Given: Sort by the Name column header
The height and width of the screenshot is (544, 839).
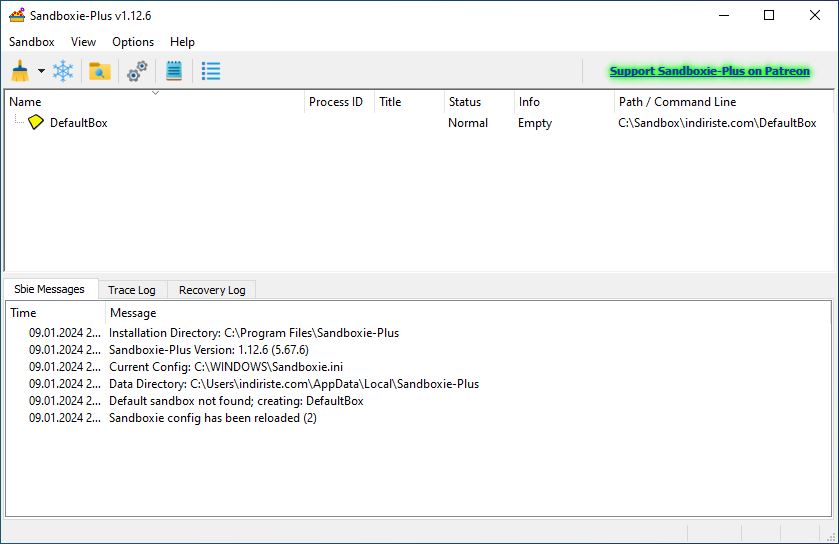Looking at the screenshot, I should 155,102.
